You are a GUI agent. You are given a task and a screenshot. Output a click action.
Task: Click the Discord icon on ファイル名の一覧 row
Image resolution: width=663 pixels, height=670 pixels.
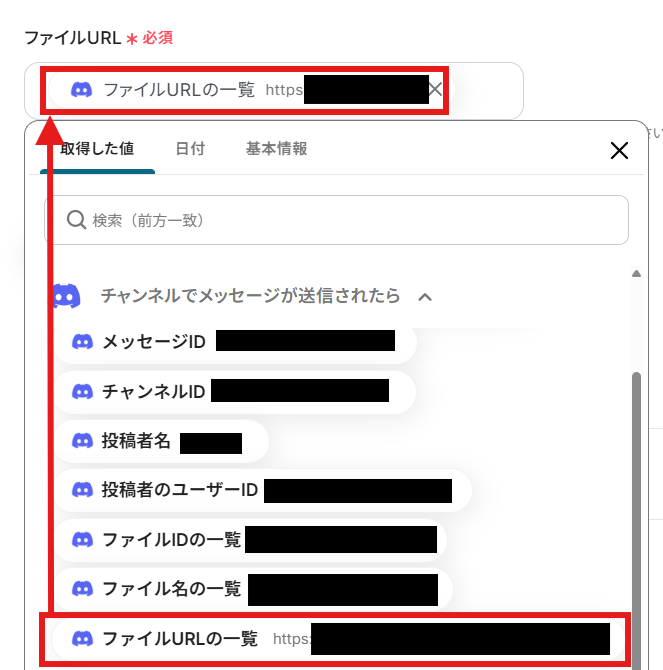[82, 589]
